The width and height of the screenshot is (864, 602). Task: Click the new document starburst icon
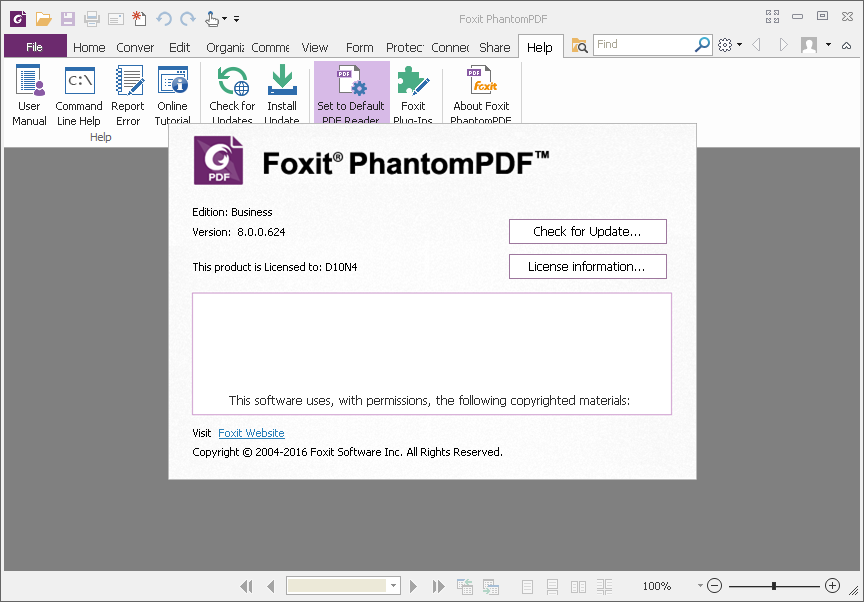[139, 19]
